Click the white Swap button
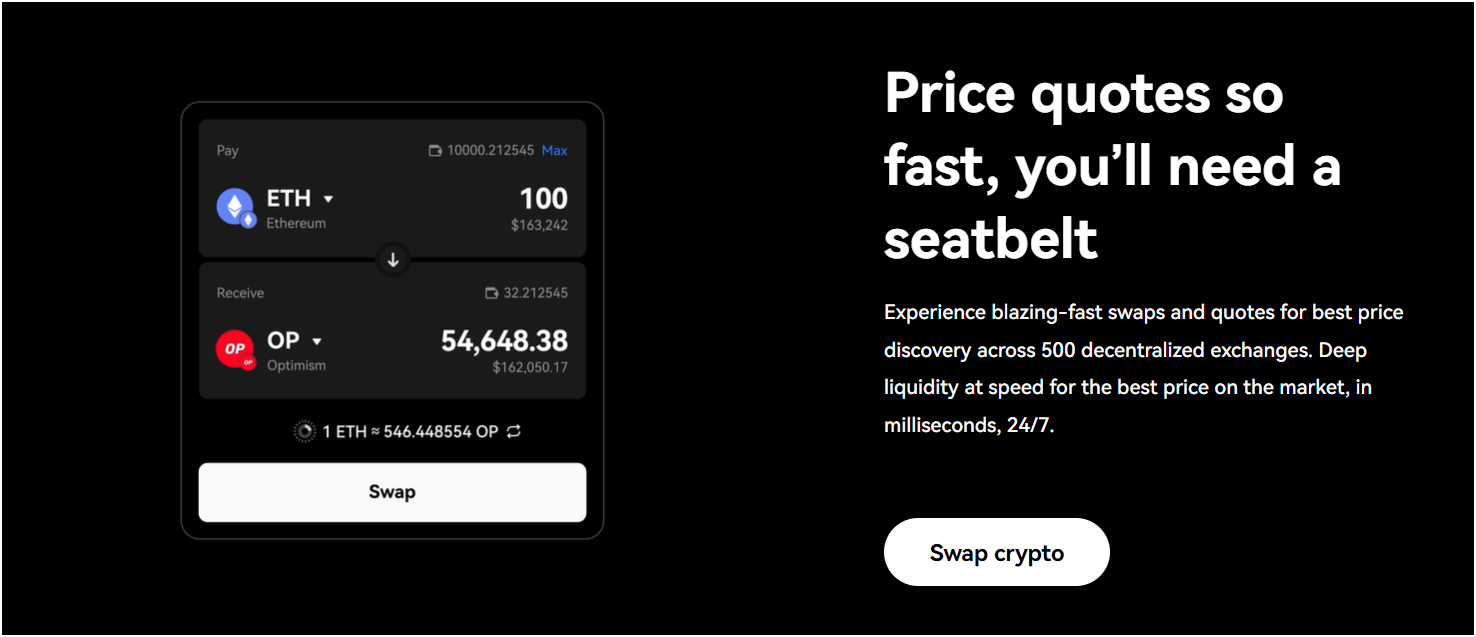The height and width of the screenshot is (637, 1476). (392, 492)
